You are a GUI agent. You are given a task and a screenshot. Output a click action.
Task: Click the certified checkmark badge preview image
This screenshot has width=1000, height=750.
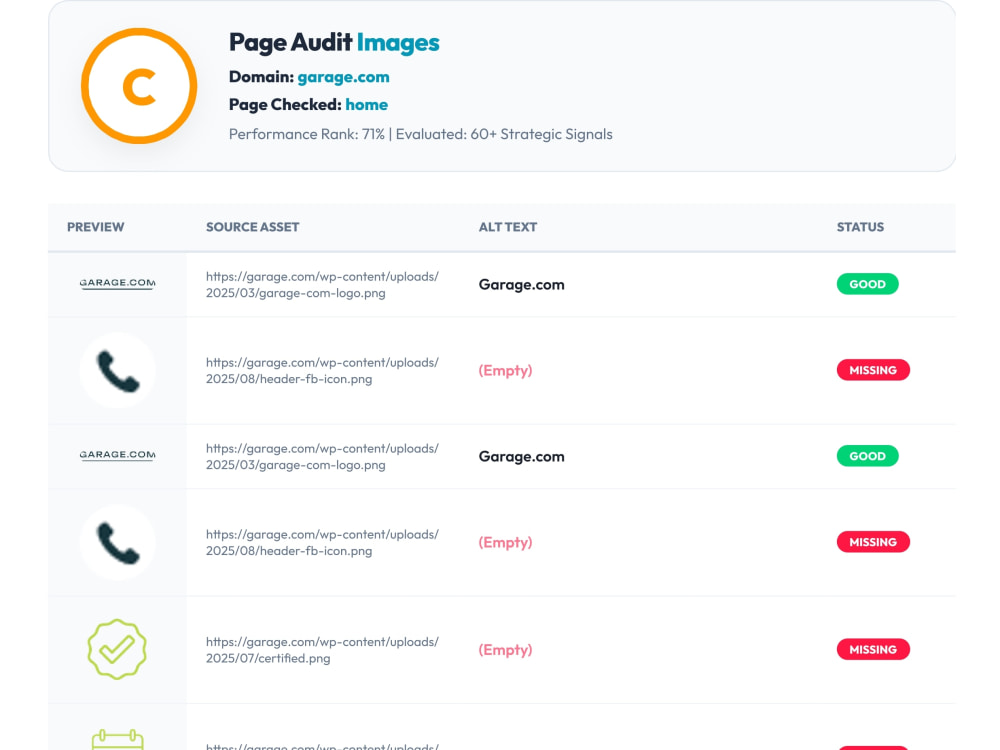pos(117,649)
